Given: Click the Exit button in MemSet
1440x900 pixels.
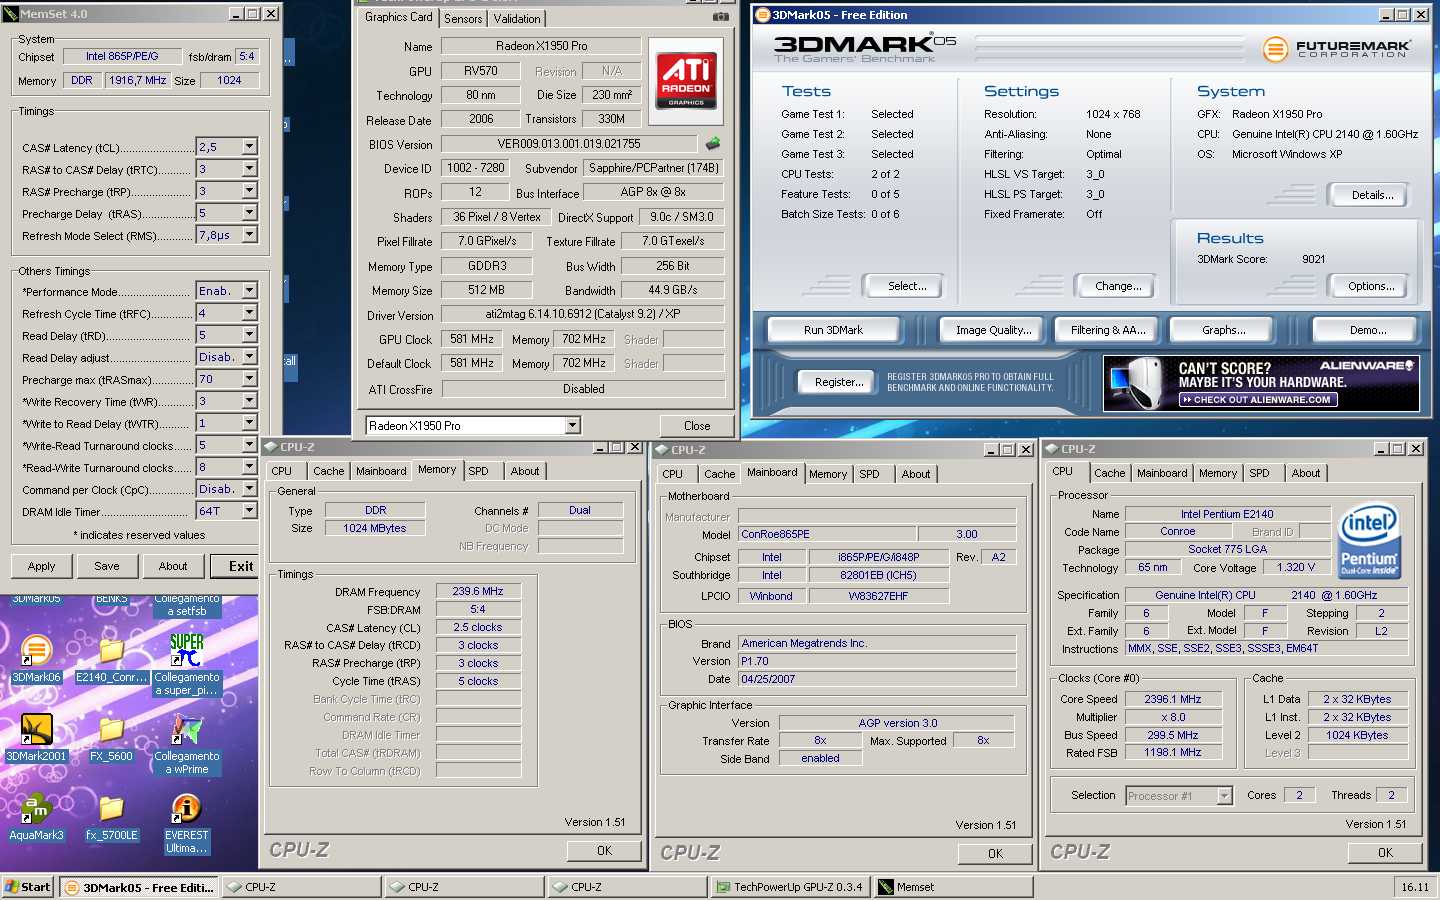Looking at the screenshot, I should pos(237,566).
